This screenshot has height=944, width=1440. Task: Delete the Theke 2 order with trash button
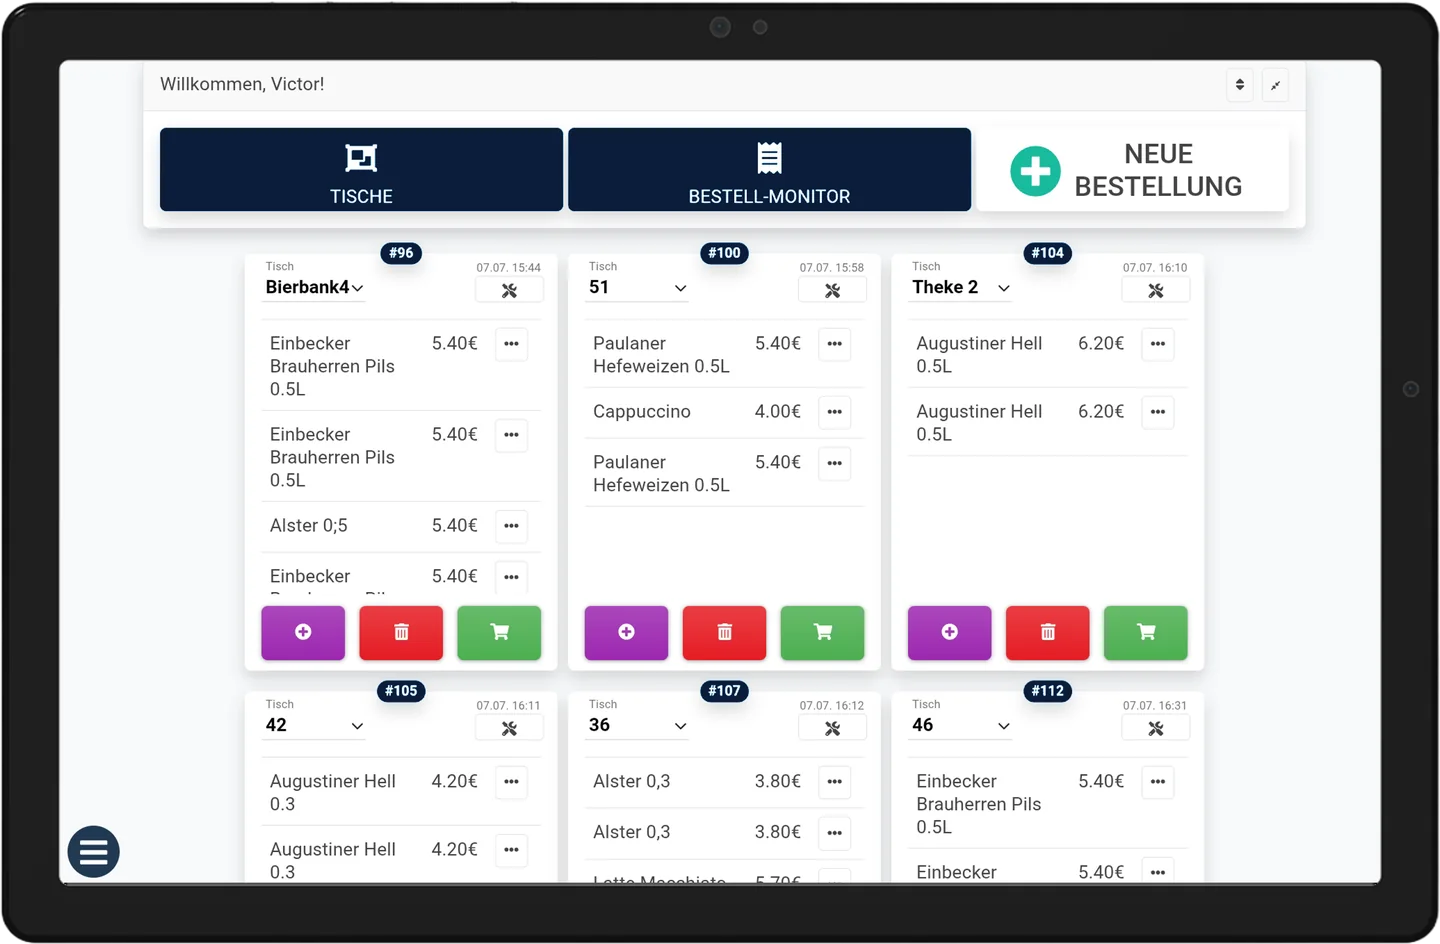1048,632
